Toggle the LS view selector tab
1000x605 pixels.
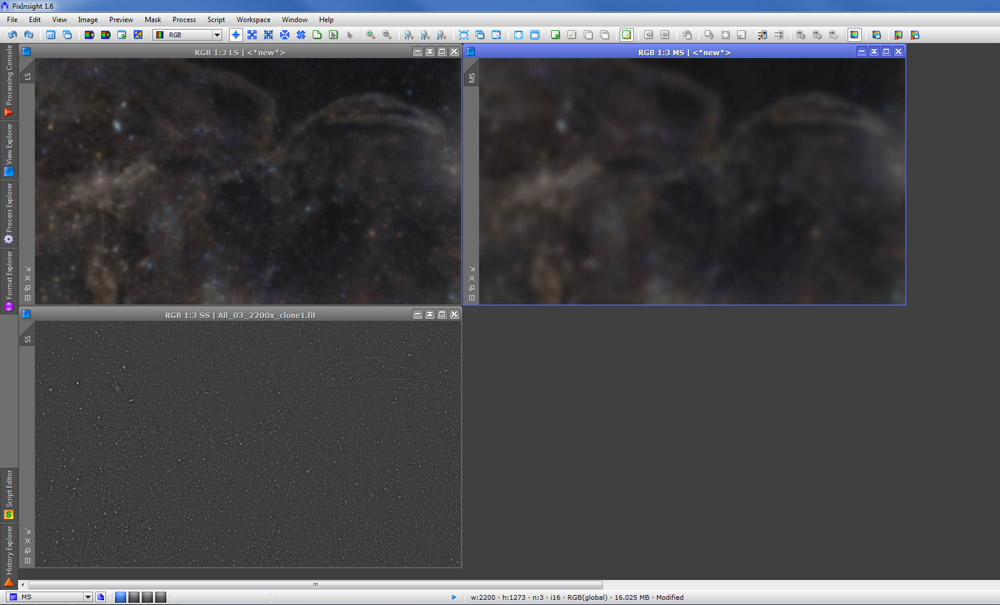(x=28, y=76)
